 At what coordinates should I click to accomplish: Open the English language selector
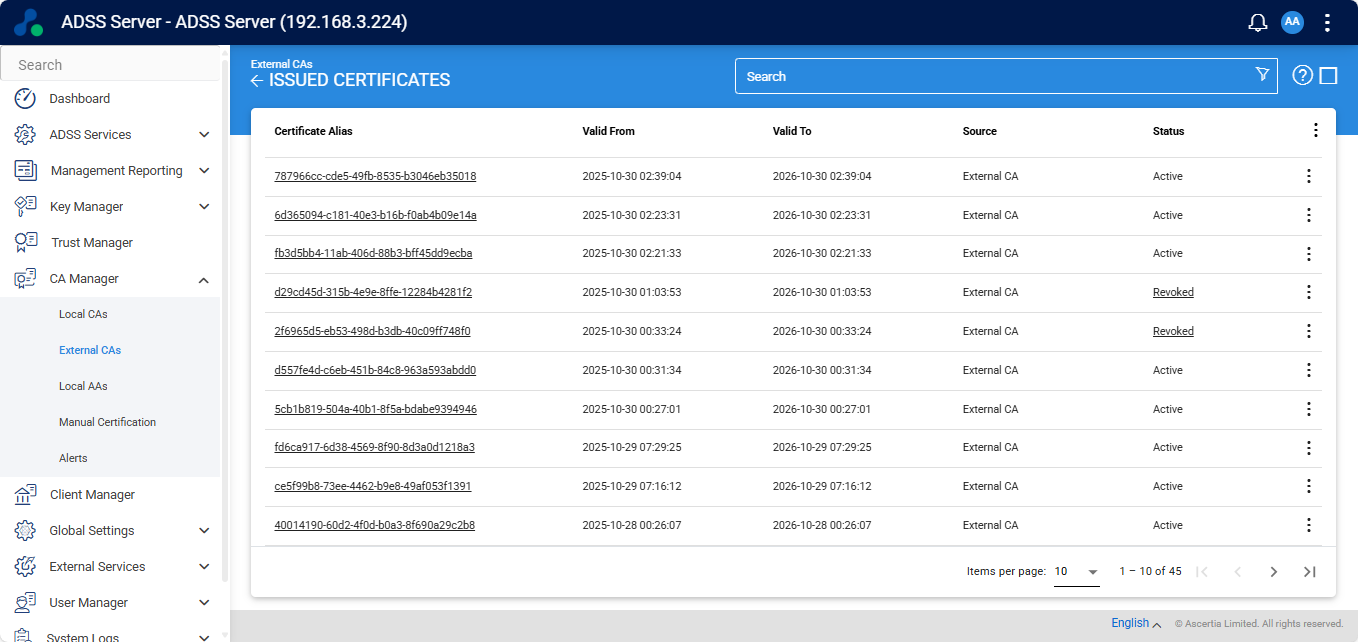(x=1136, y=623)
